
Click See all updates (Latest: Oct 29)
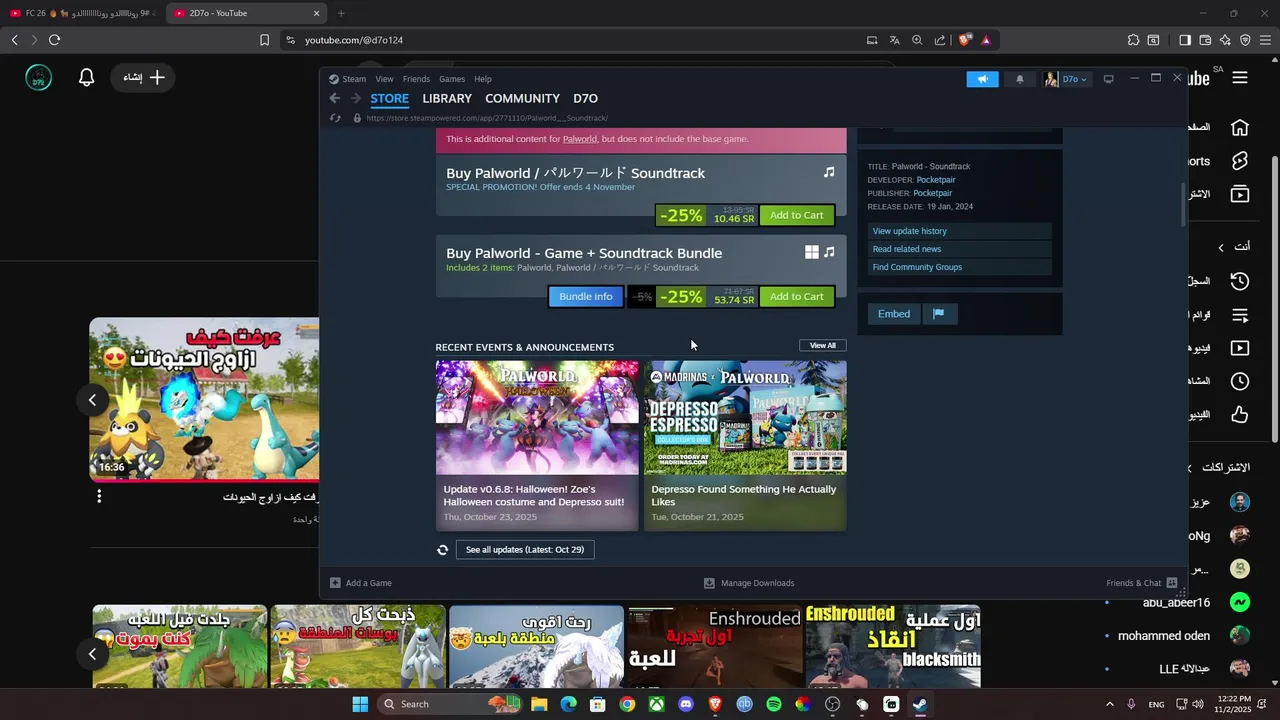[x=525, y=549]
